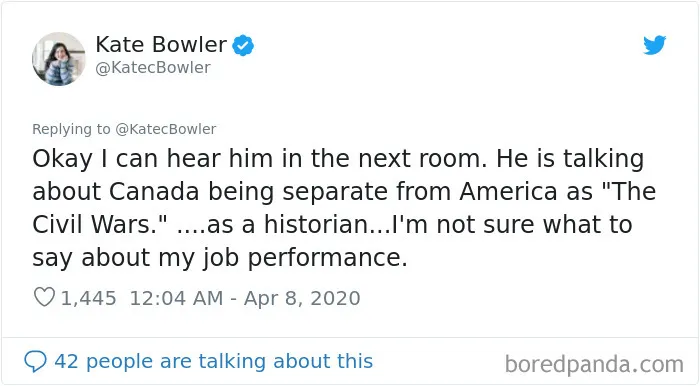The width and height of the screenshot is (700, 386).
Task: Click the Twitter bird logo icon
Action: coord(654,45)
